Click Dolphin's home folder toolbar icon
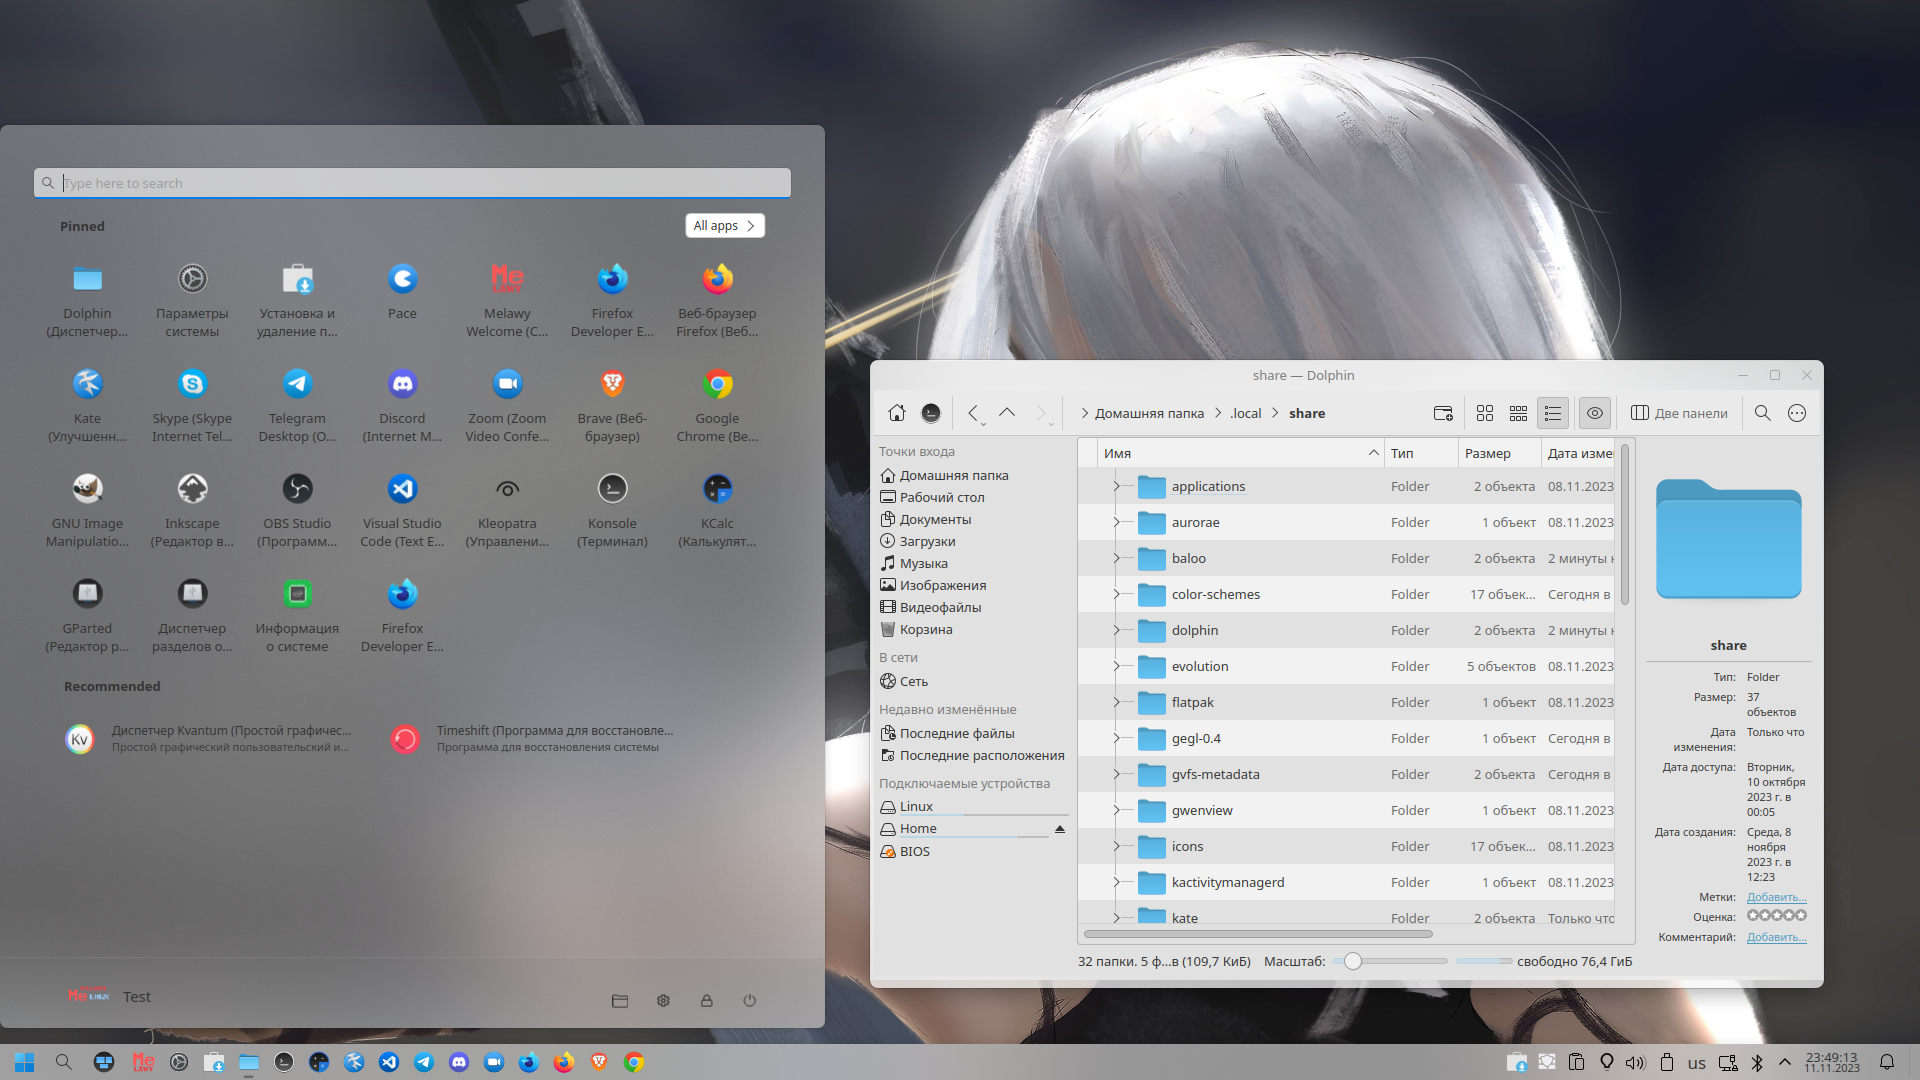The image size is (1920, 1080). (x=897, y=413)
